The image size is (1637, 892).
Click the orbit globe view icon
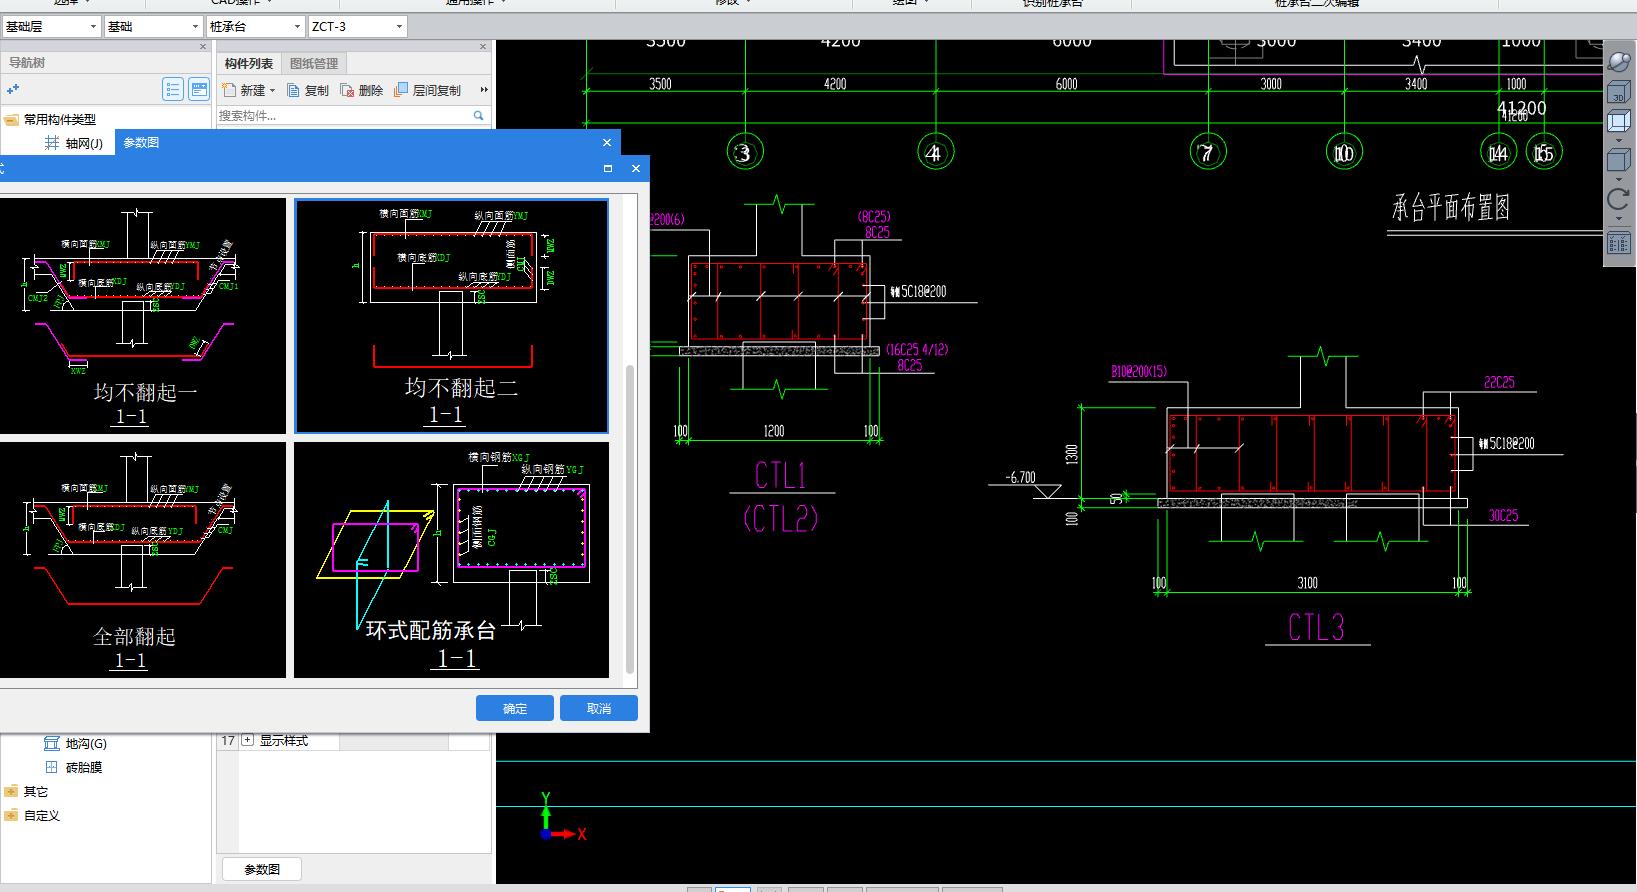point(1618,62)
